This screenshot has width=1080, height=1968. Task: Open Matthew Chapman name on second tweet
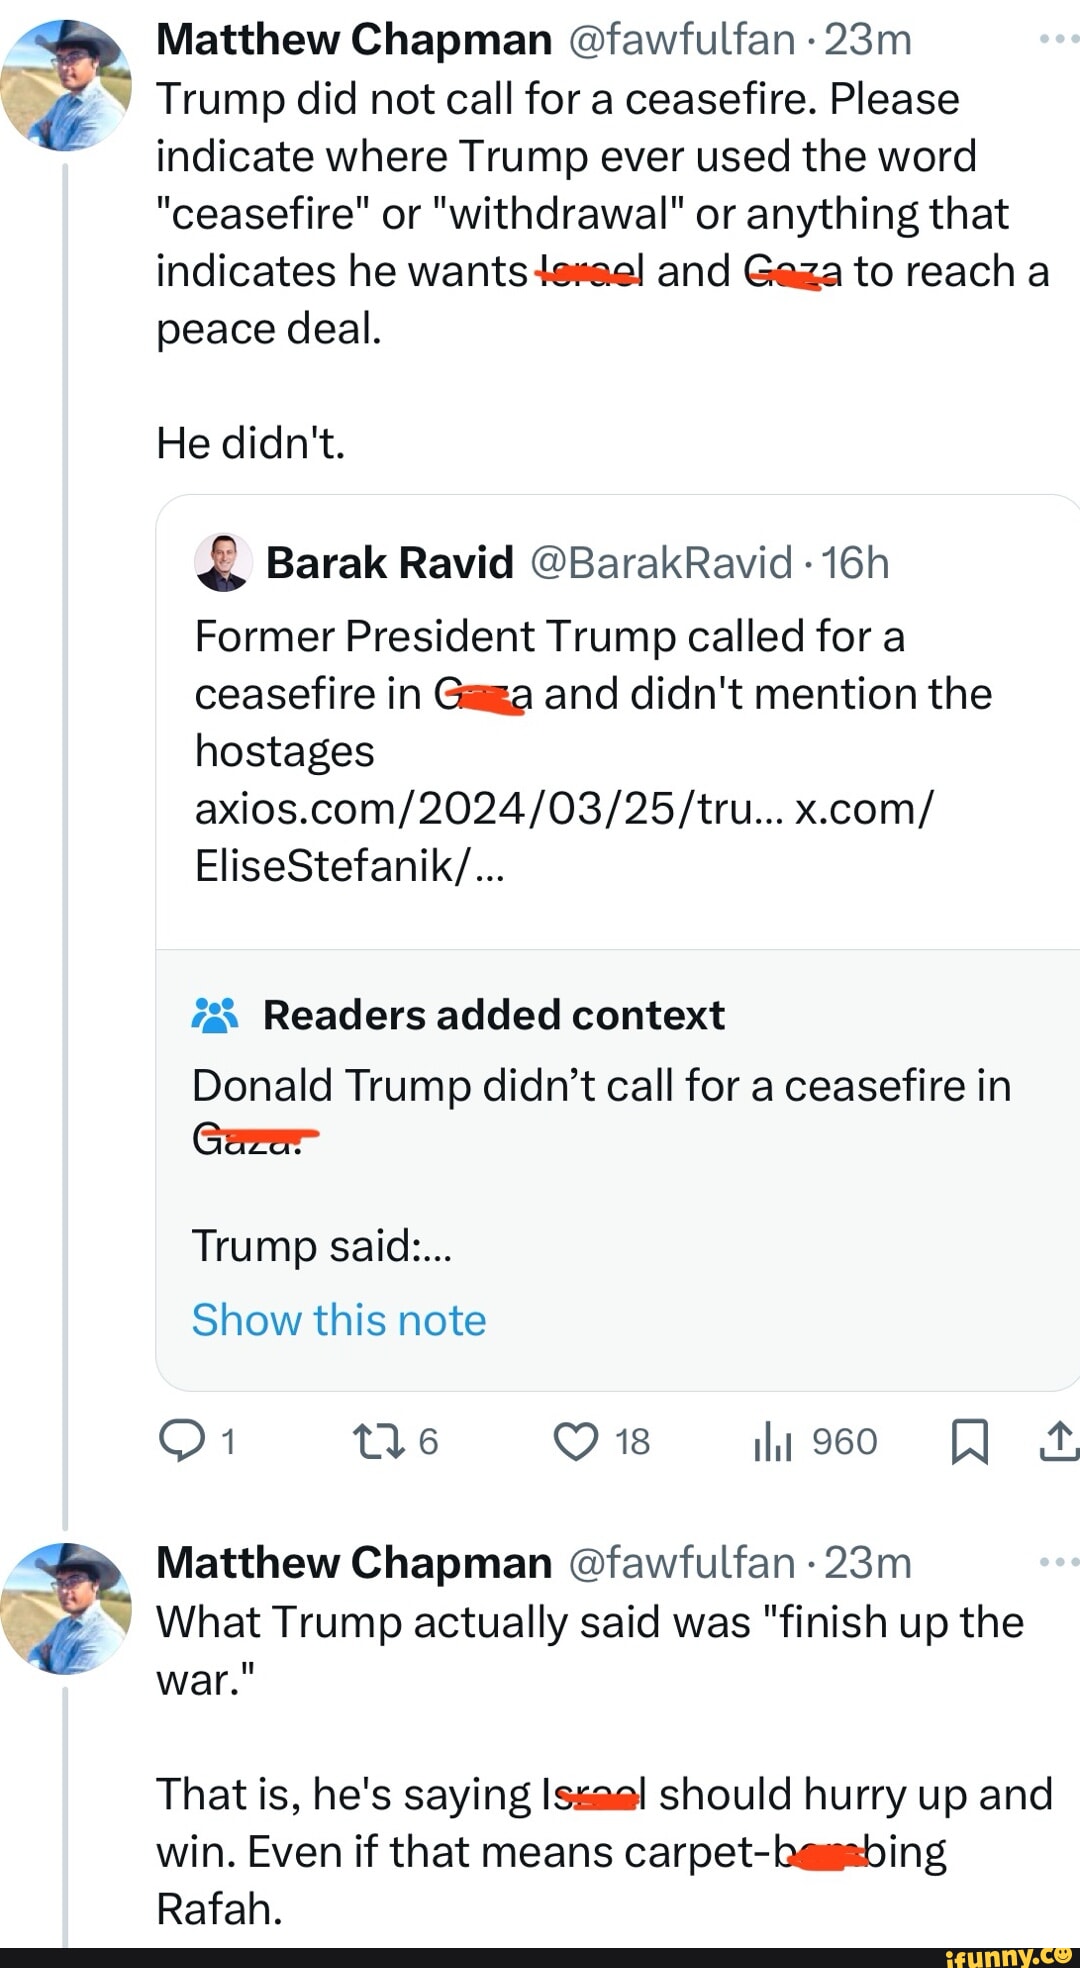point(354,1562)
